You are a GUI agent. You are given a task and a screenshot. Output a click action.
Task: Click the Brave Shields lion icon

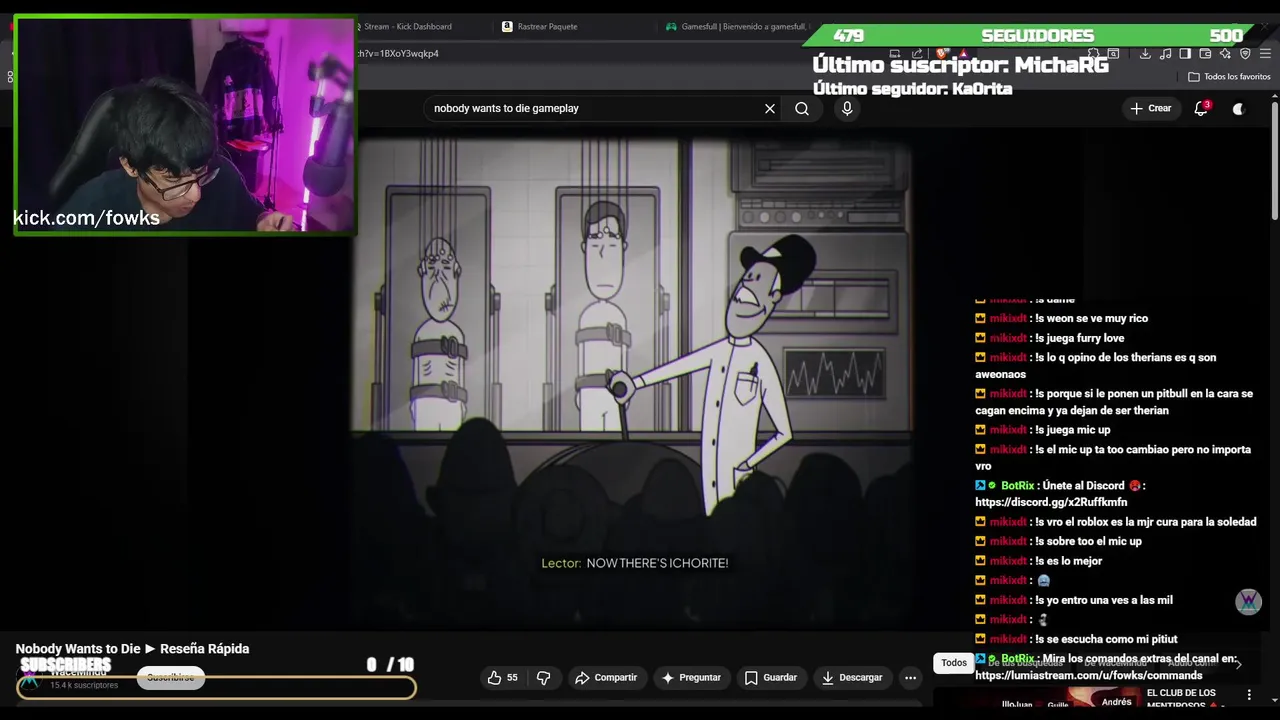pyautogui.click(x=941, y=53)
